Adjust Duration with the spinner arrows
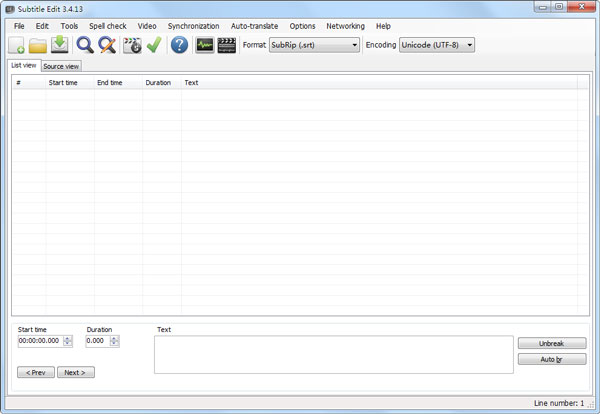 [x=114, y=341]
